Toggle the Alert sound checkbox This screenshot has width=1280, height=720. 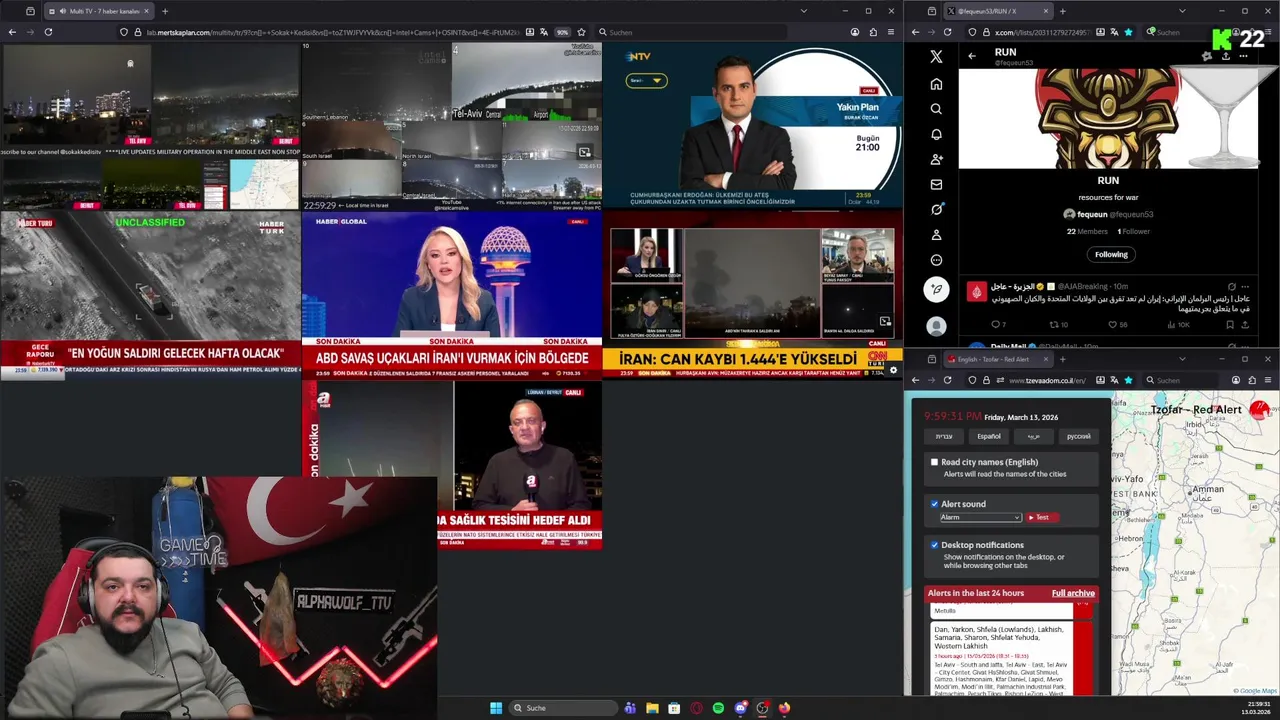pos(935,504)
